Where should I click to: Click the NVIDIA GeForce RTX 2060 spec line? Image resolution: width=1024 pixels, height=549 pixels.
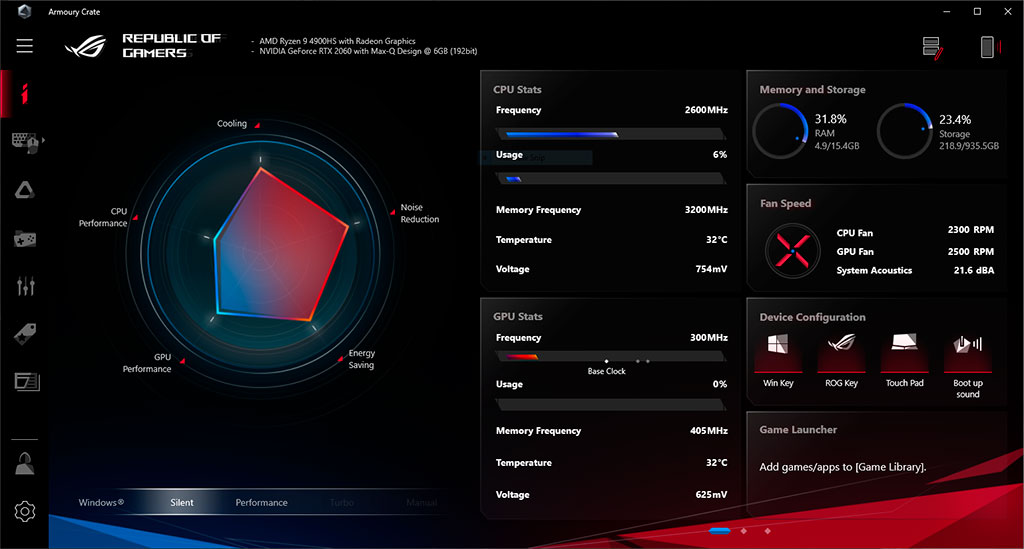368,51
